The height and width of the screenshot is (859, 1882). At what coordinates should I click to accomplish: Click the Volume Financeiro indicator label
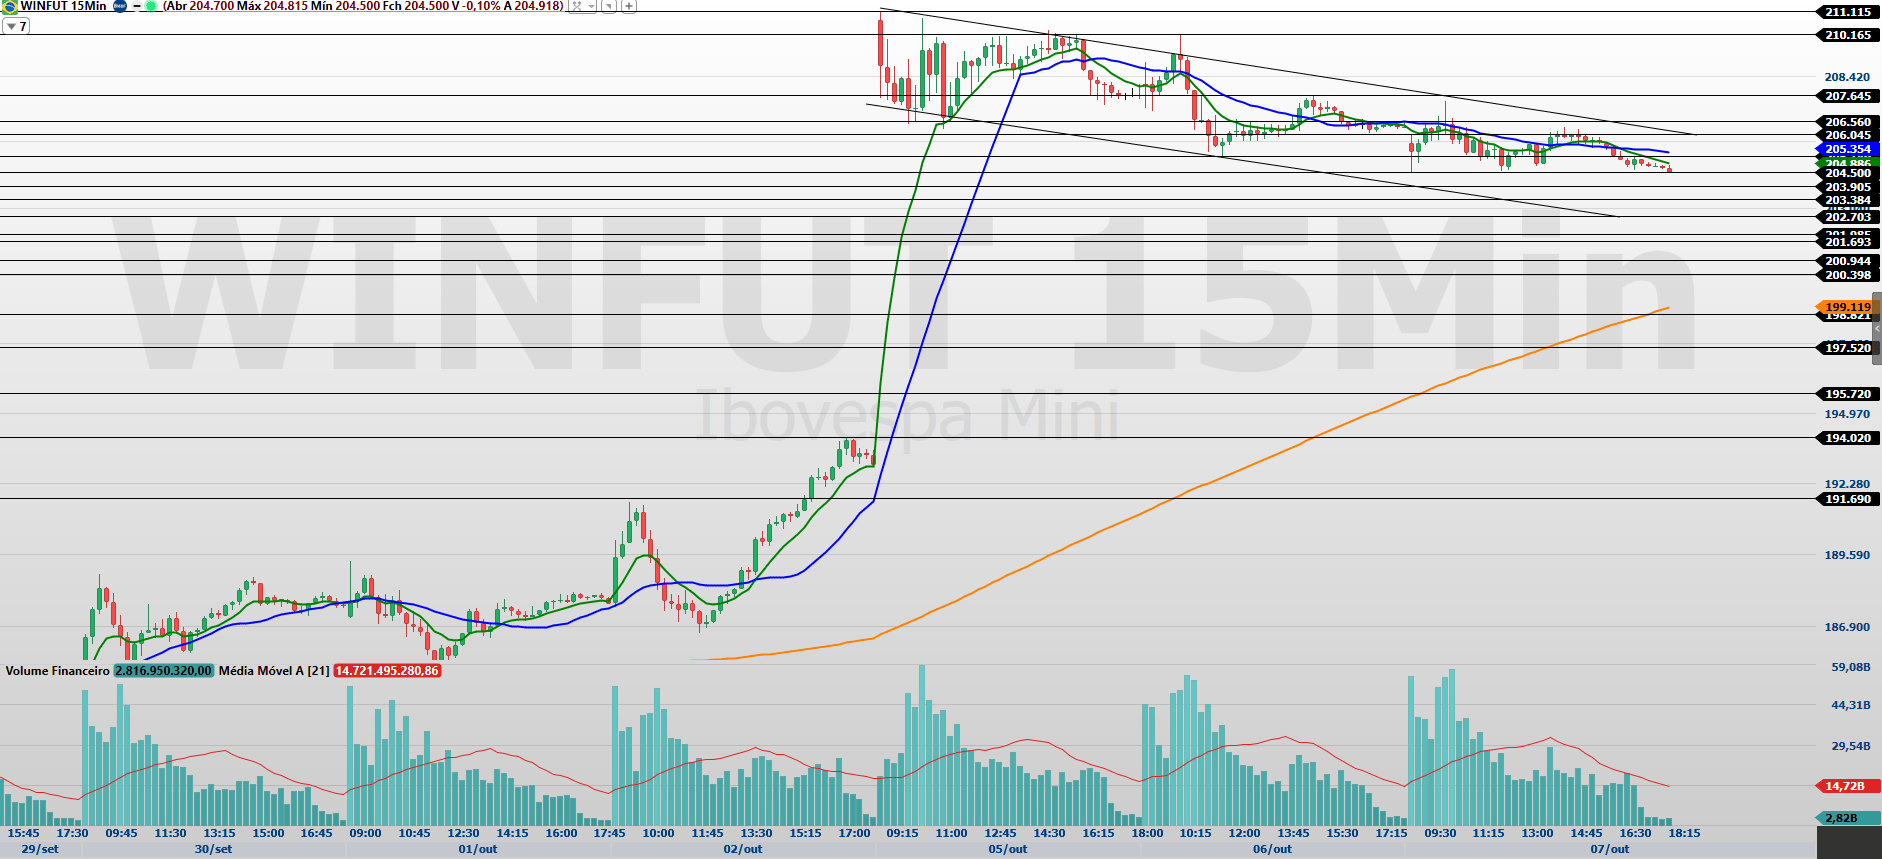57,670
